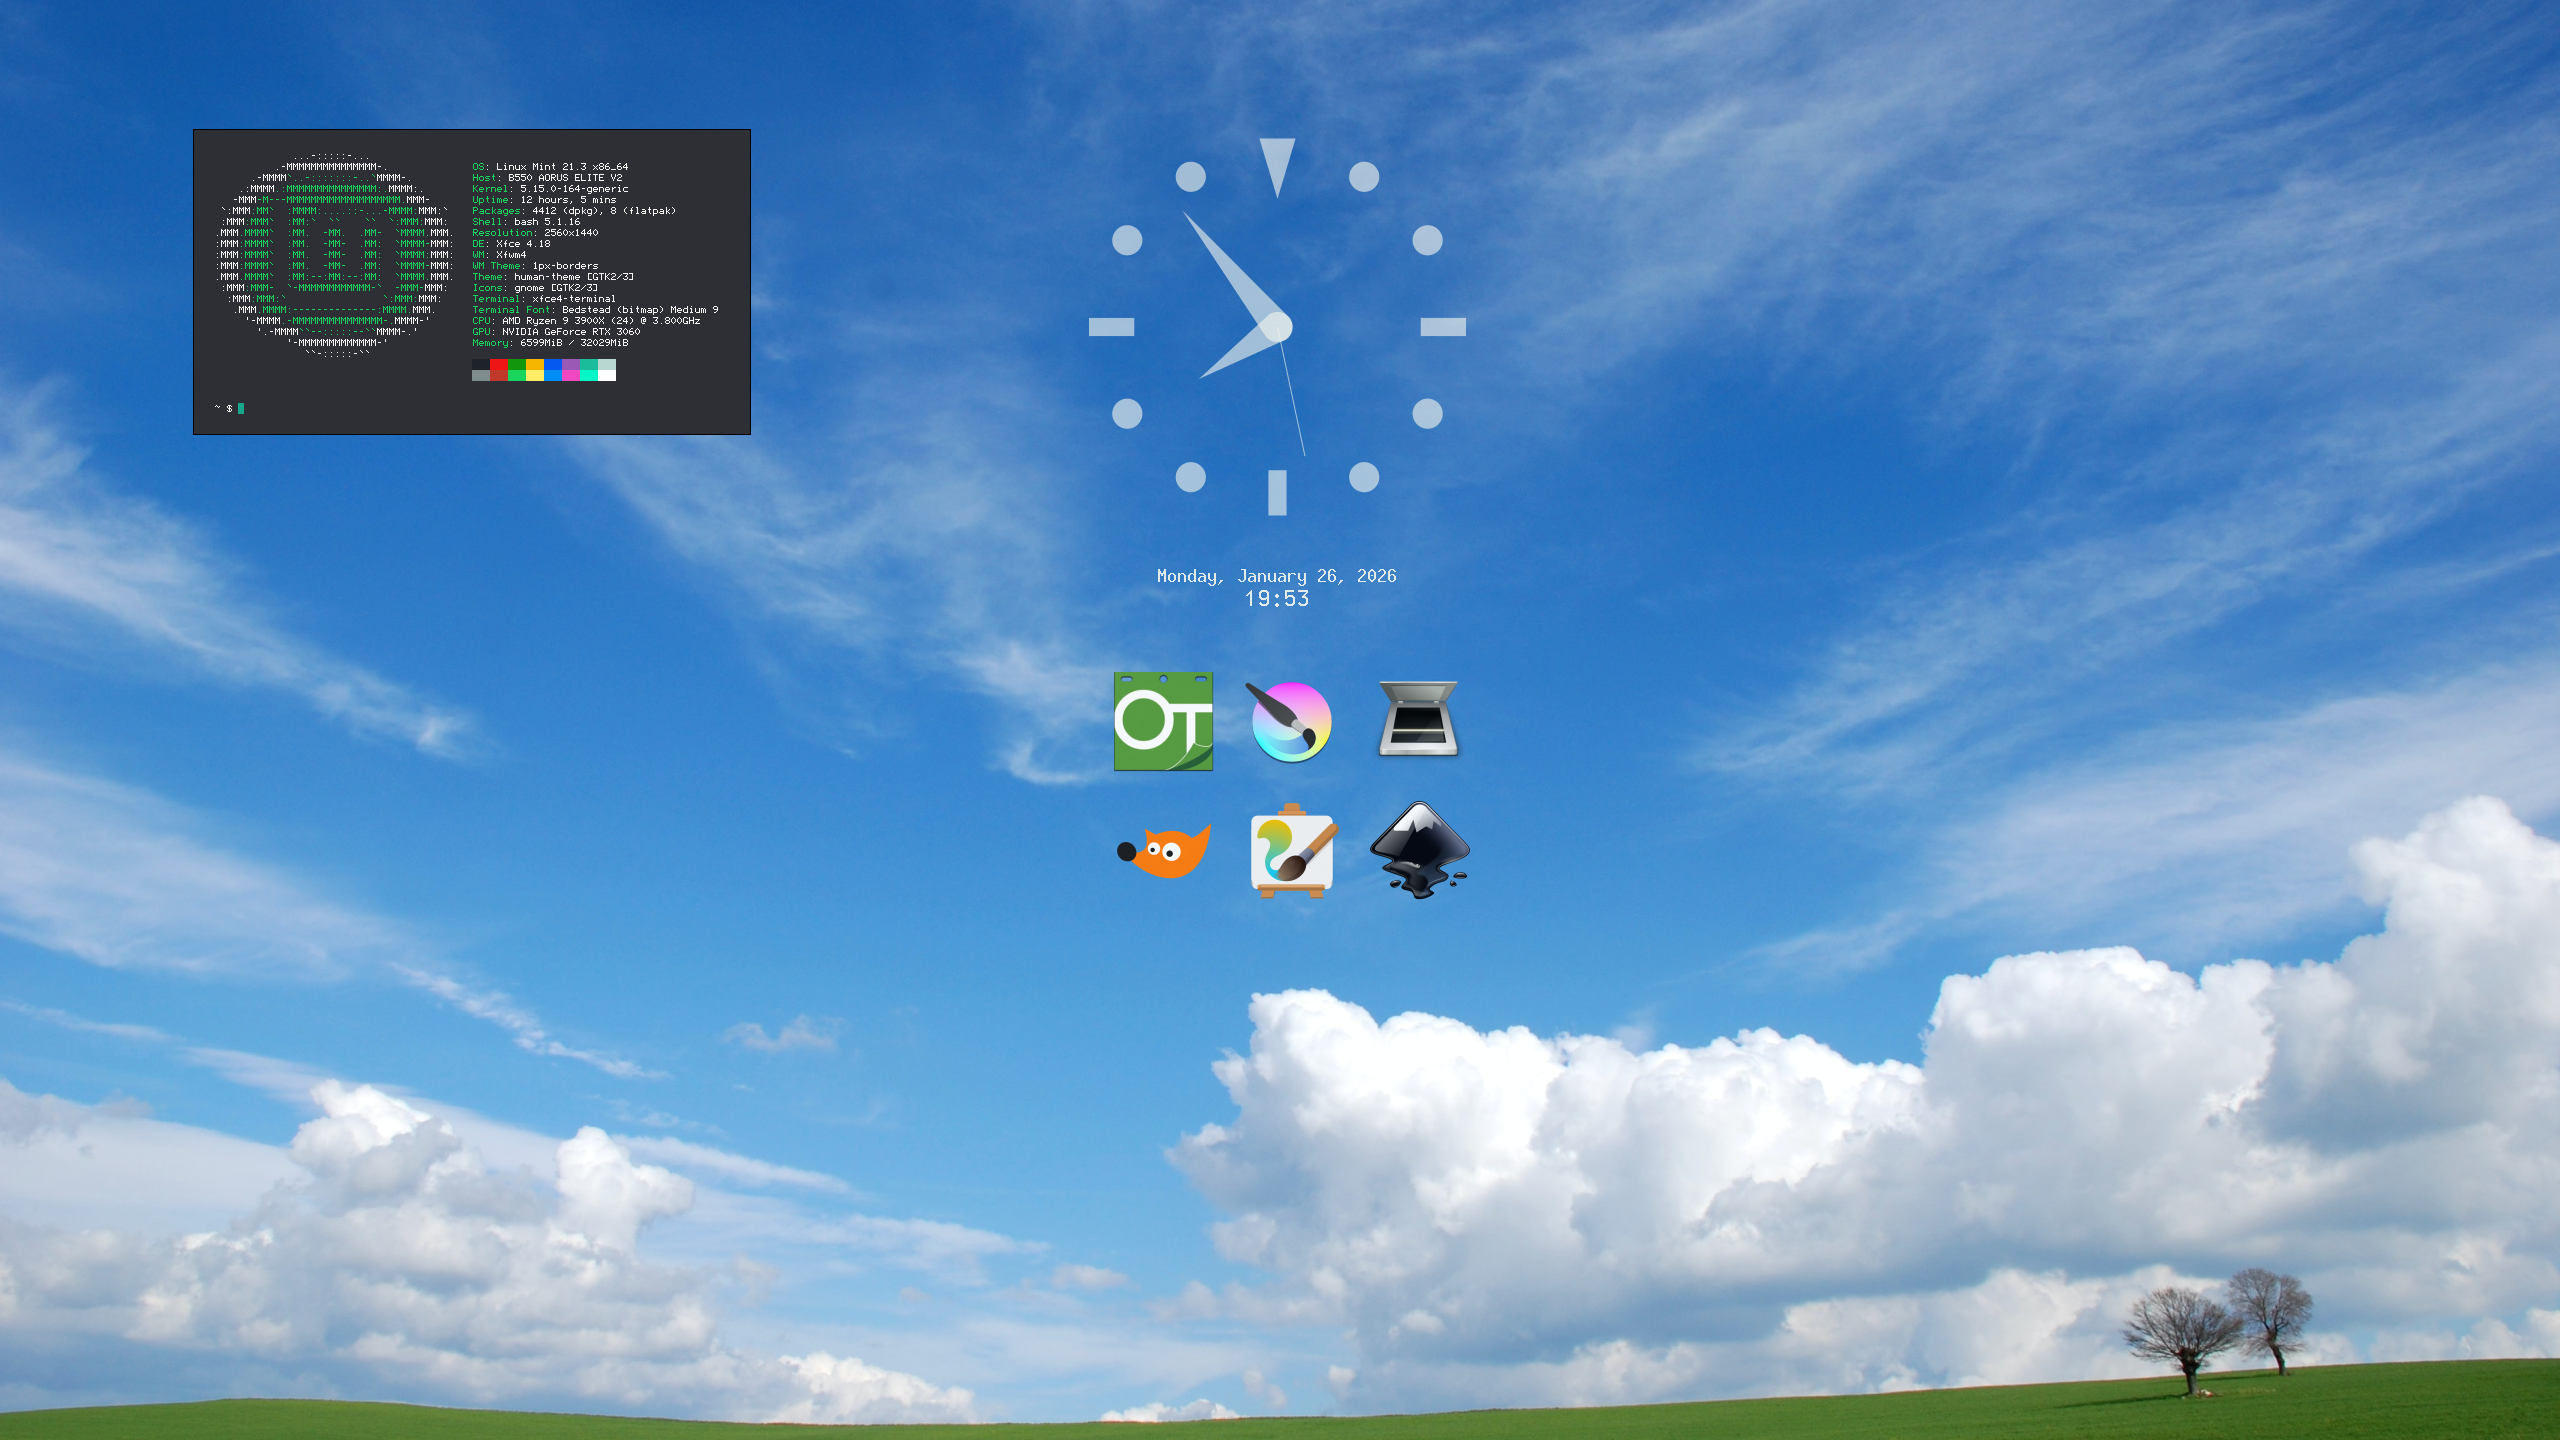Open the flatbed scanner application icon

pos(1418,719)
